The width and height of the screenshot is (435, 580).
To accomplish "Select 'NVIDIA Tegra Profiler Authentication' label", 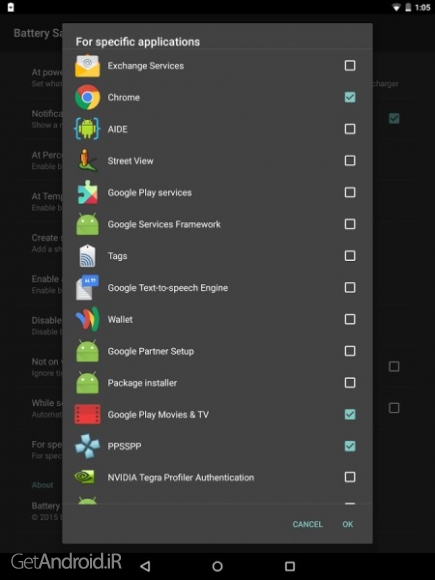I will [181, 478].
